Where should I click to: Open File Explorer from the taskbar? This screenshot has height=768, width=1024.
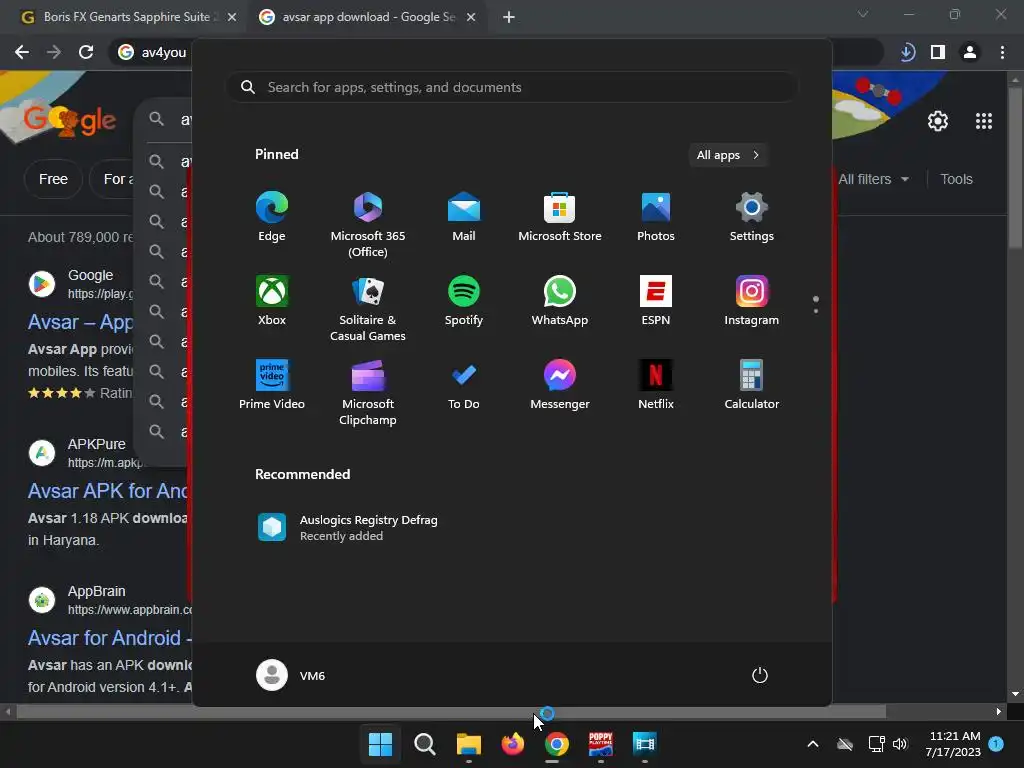[x=468, y=744]
